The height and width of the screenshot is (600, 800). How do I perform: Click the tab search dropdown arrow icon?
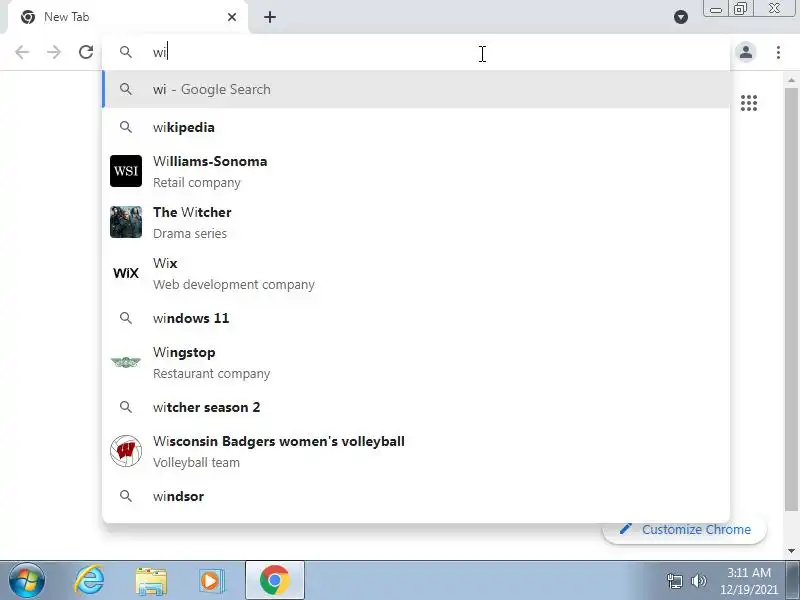click(x=681, y=17)
